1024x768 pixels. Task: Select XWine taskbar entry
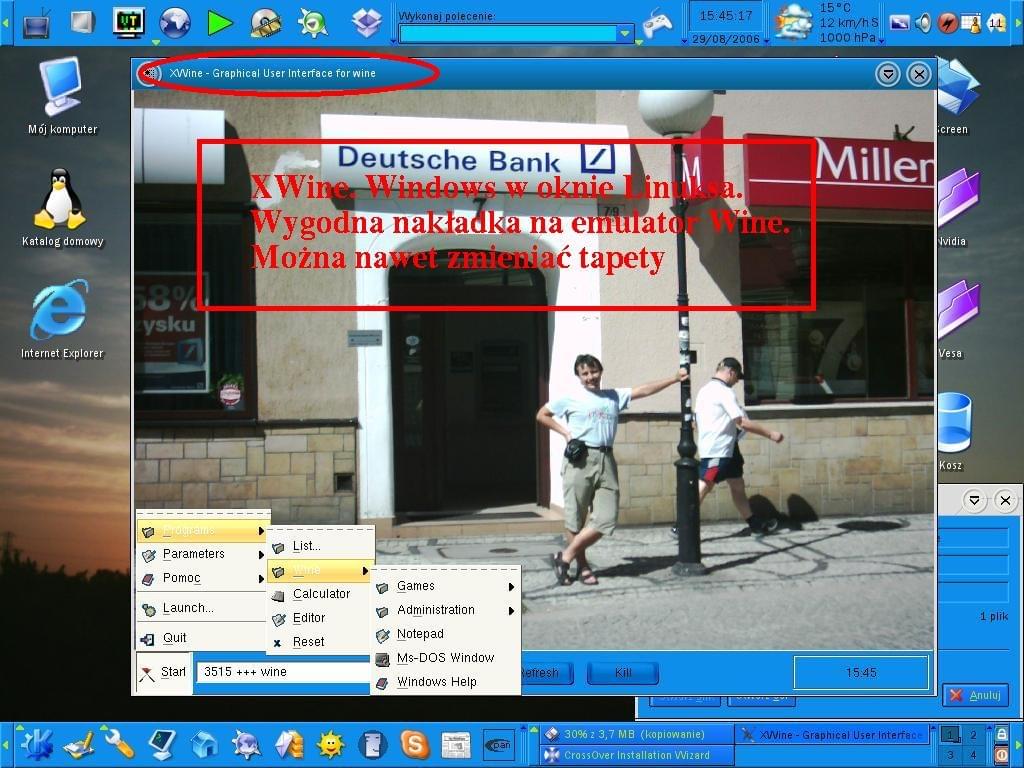[833, 735]
